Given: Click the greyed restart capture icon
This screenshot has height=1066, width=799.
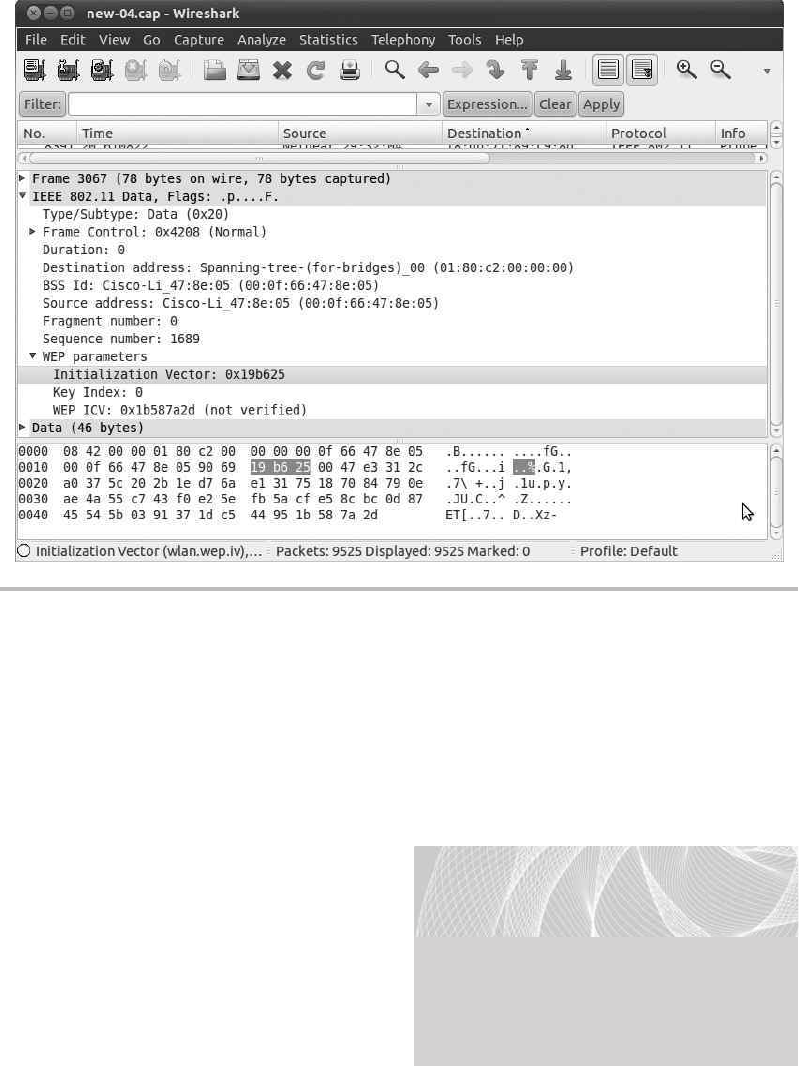Looking at the screenshot, I should coord(169,70).
